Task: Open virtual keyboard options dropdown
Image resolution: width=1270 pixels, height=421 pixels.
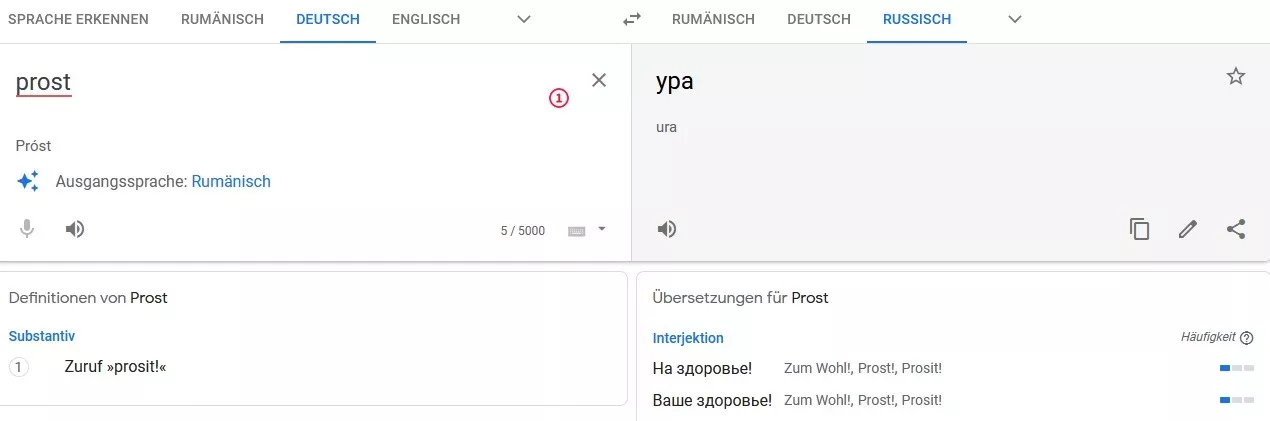Action: pos(602,229)
